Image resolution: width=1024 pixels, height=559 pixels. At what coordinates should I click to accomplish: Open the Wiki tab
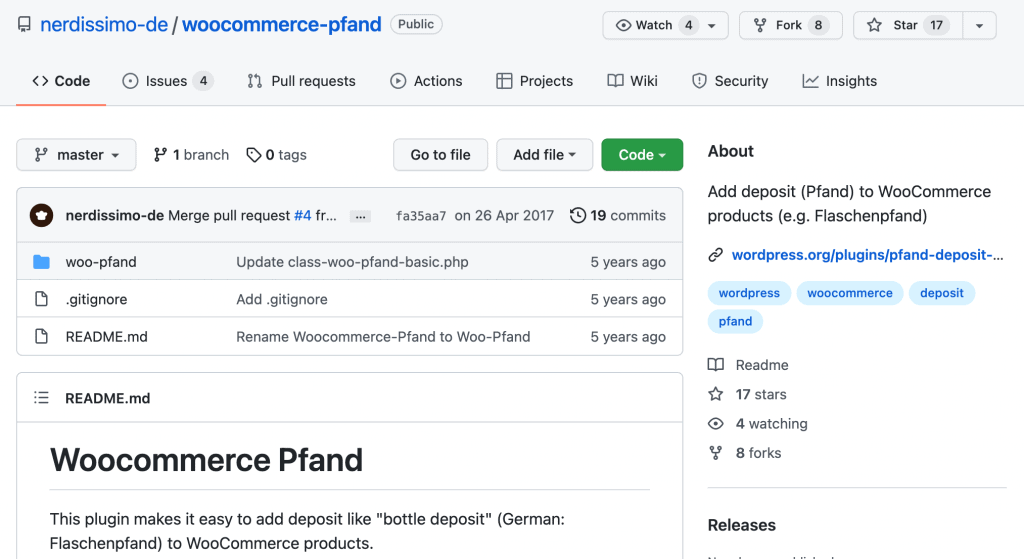632,81
